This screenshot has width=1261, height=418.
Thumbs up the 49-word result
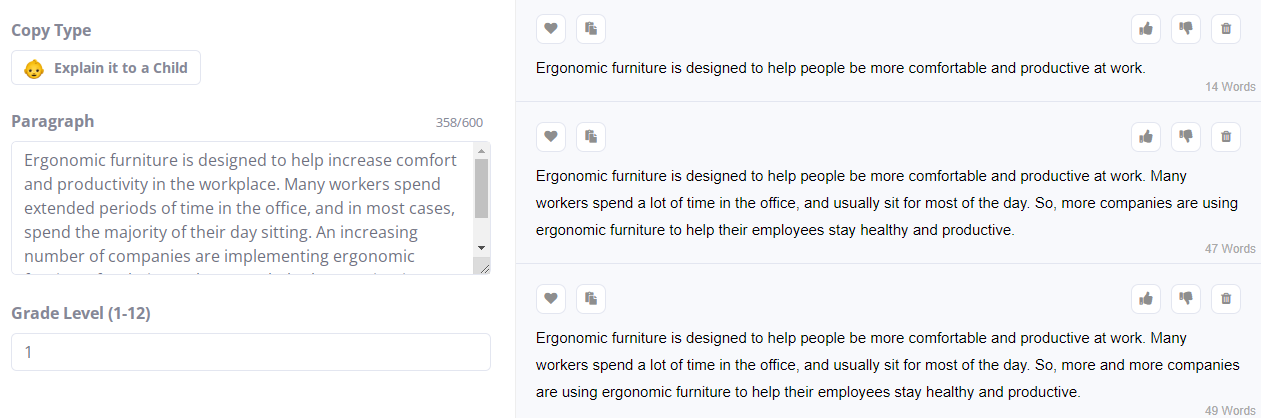point(1146,298)
